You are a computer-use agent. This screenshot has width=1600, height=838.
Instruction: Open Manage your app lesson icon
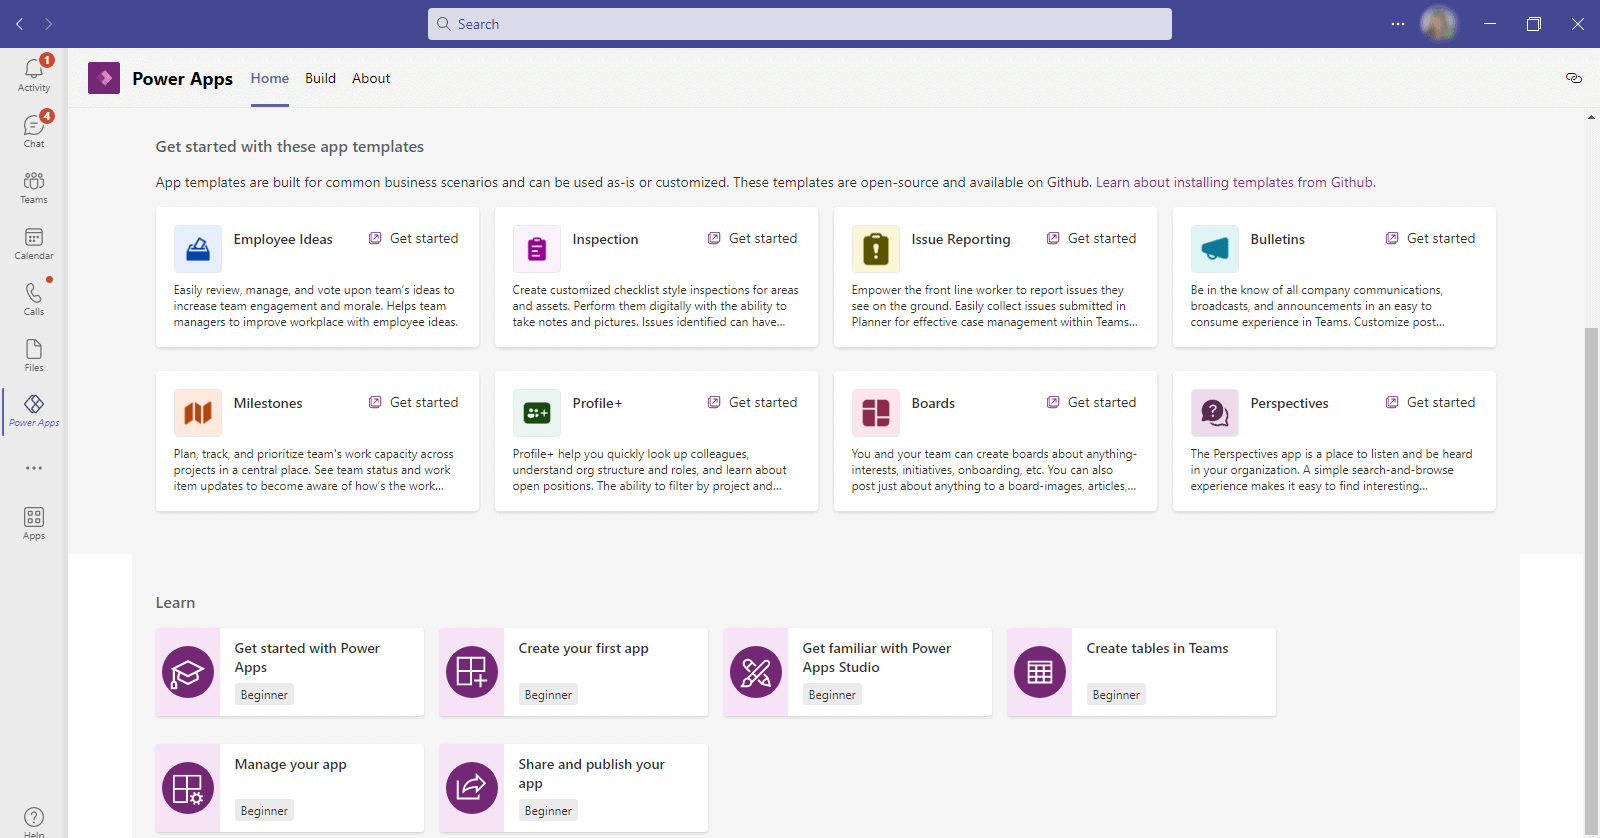[x=188, y=788]
